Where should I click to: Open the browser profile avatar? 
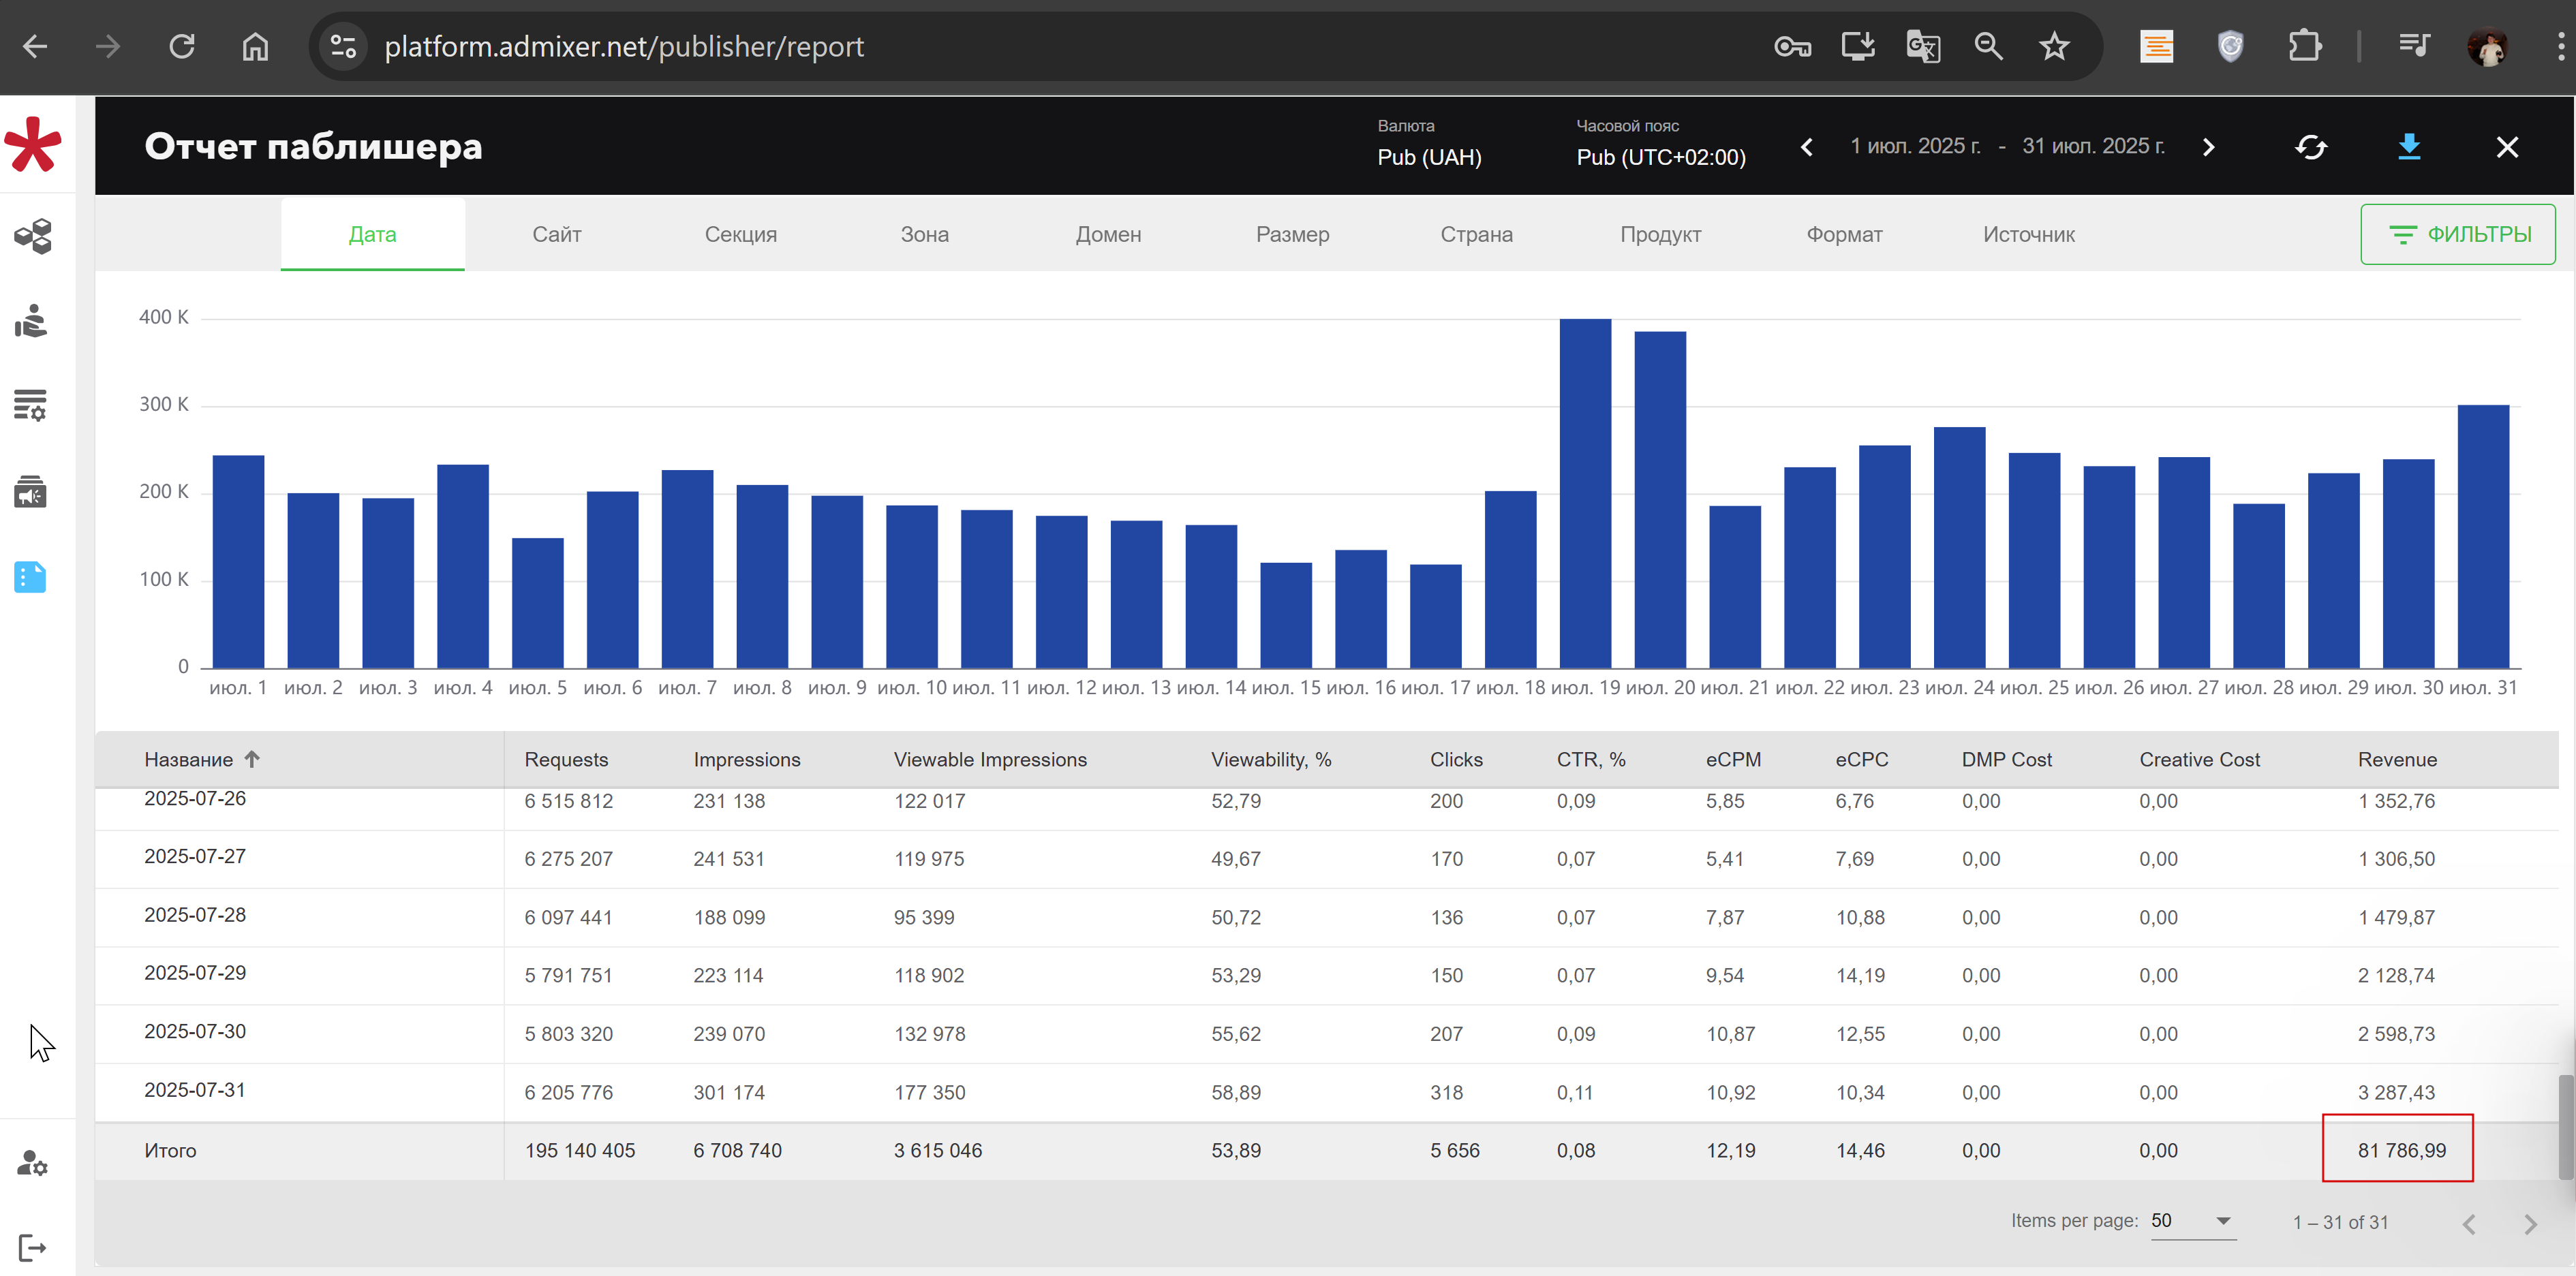coord(2487,46)
